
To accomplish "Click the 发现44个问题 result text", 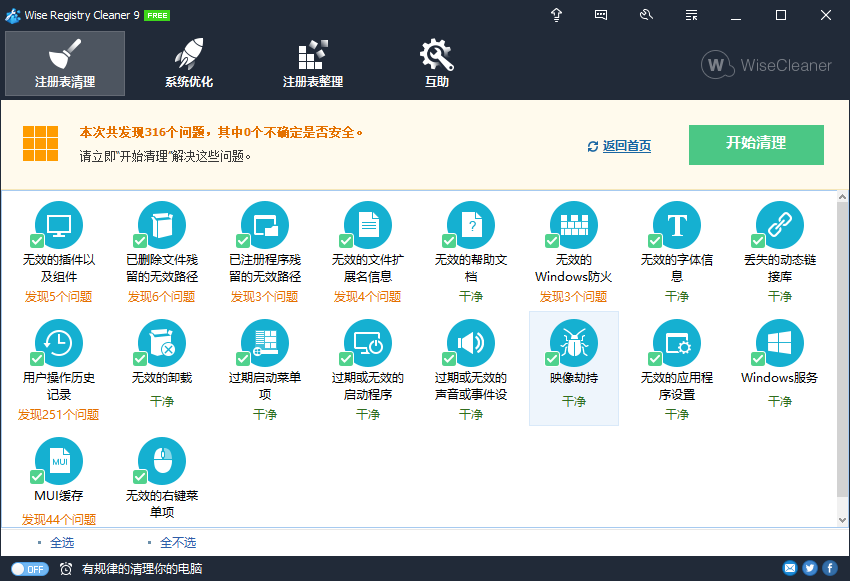I will coord(59,519).
